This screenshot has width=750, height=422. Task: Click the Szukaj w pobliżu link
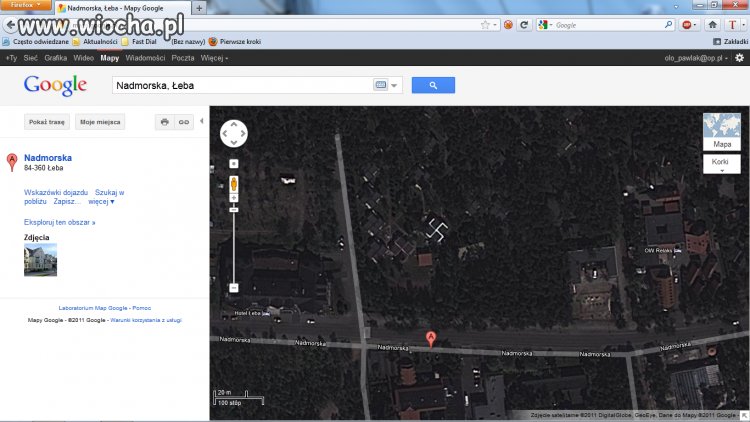[x=74, y=197]
